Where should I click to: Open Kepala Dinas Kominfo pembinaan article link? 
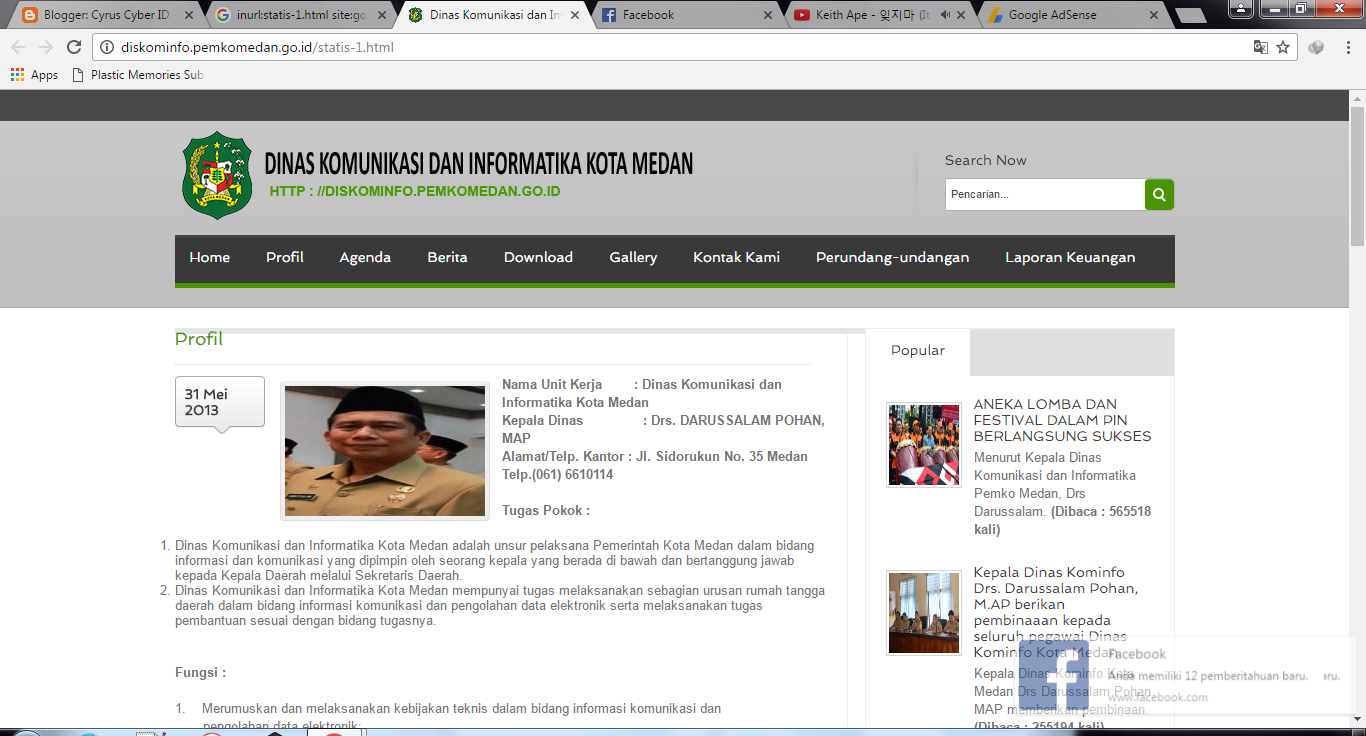pyautogui.click(x=1056, y=612)
